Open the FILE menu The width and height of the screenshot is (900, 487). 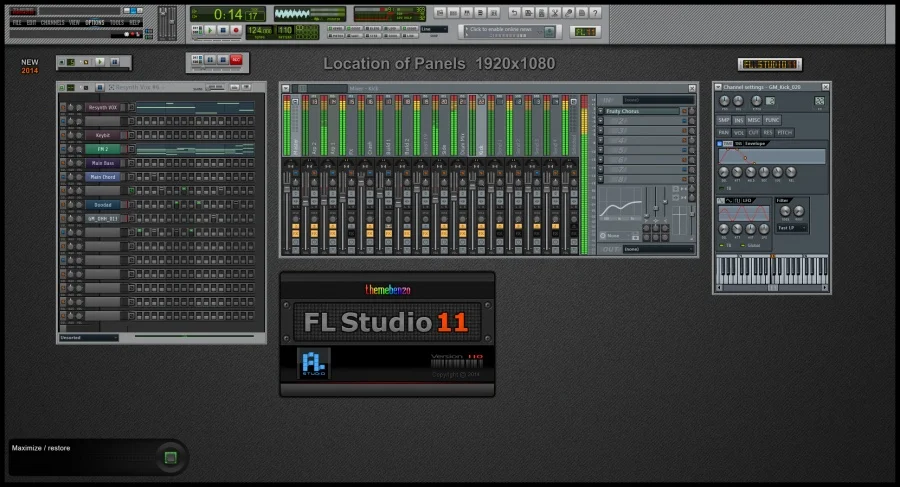pyautogui.click(x=17, y=22)
